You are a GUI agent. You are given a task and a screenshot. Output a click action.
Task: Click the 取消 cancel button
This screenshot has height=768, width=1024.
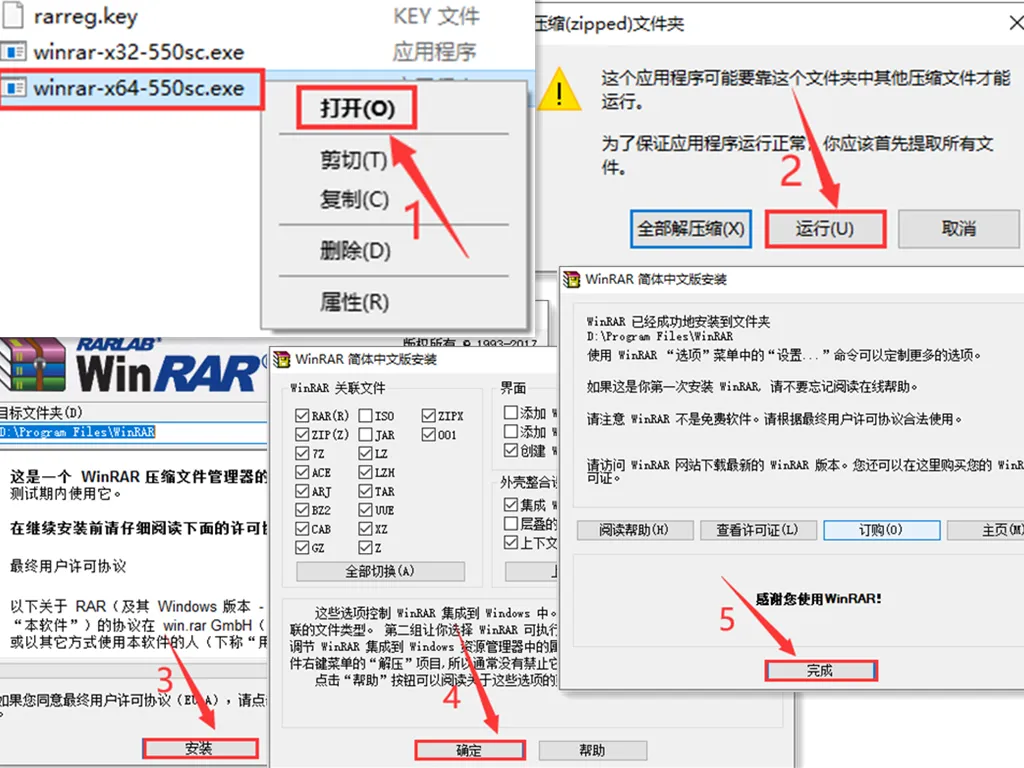coord(959,229)
